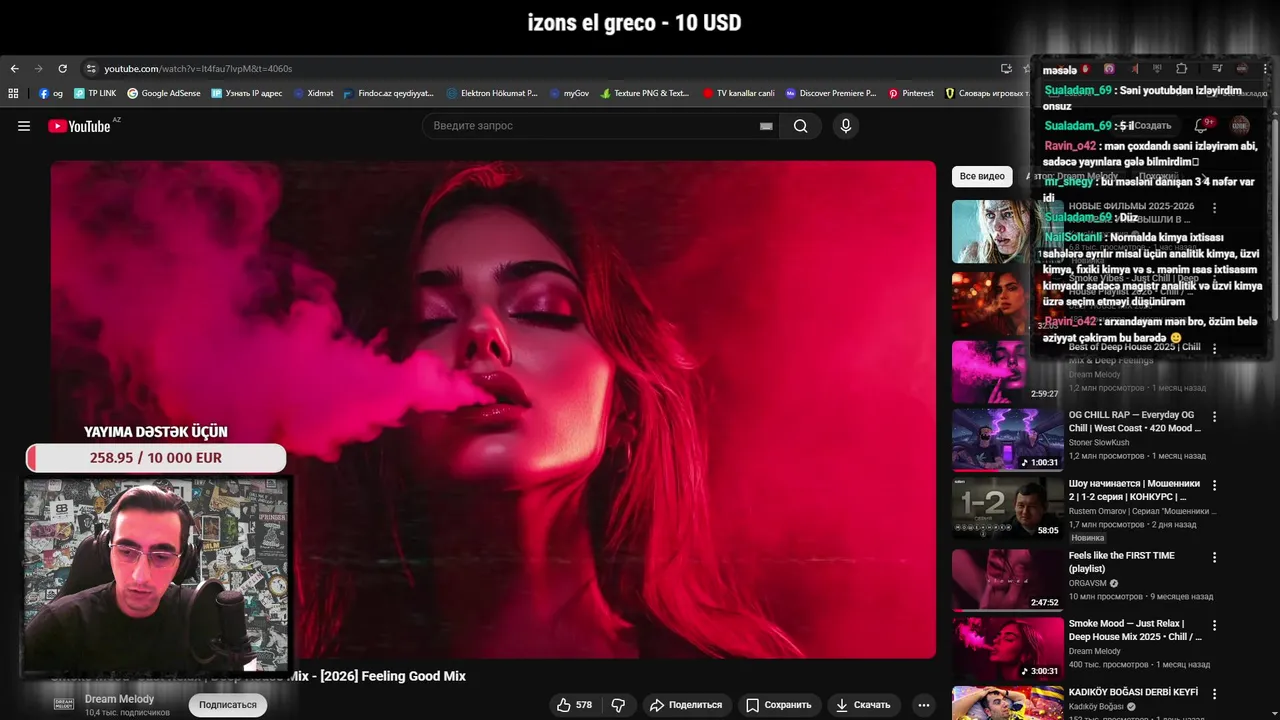Open the Texture PNG bookmark
This screenshot has width=1280, height=720.
(645, 93)
